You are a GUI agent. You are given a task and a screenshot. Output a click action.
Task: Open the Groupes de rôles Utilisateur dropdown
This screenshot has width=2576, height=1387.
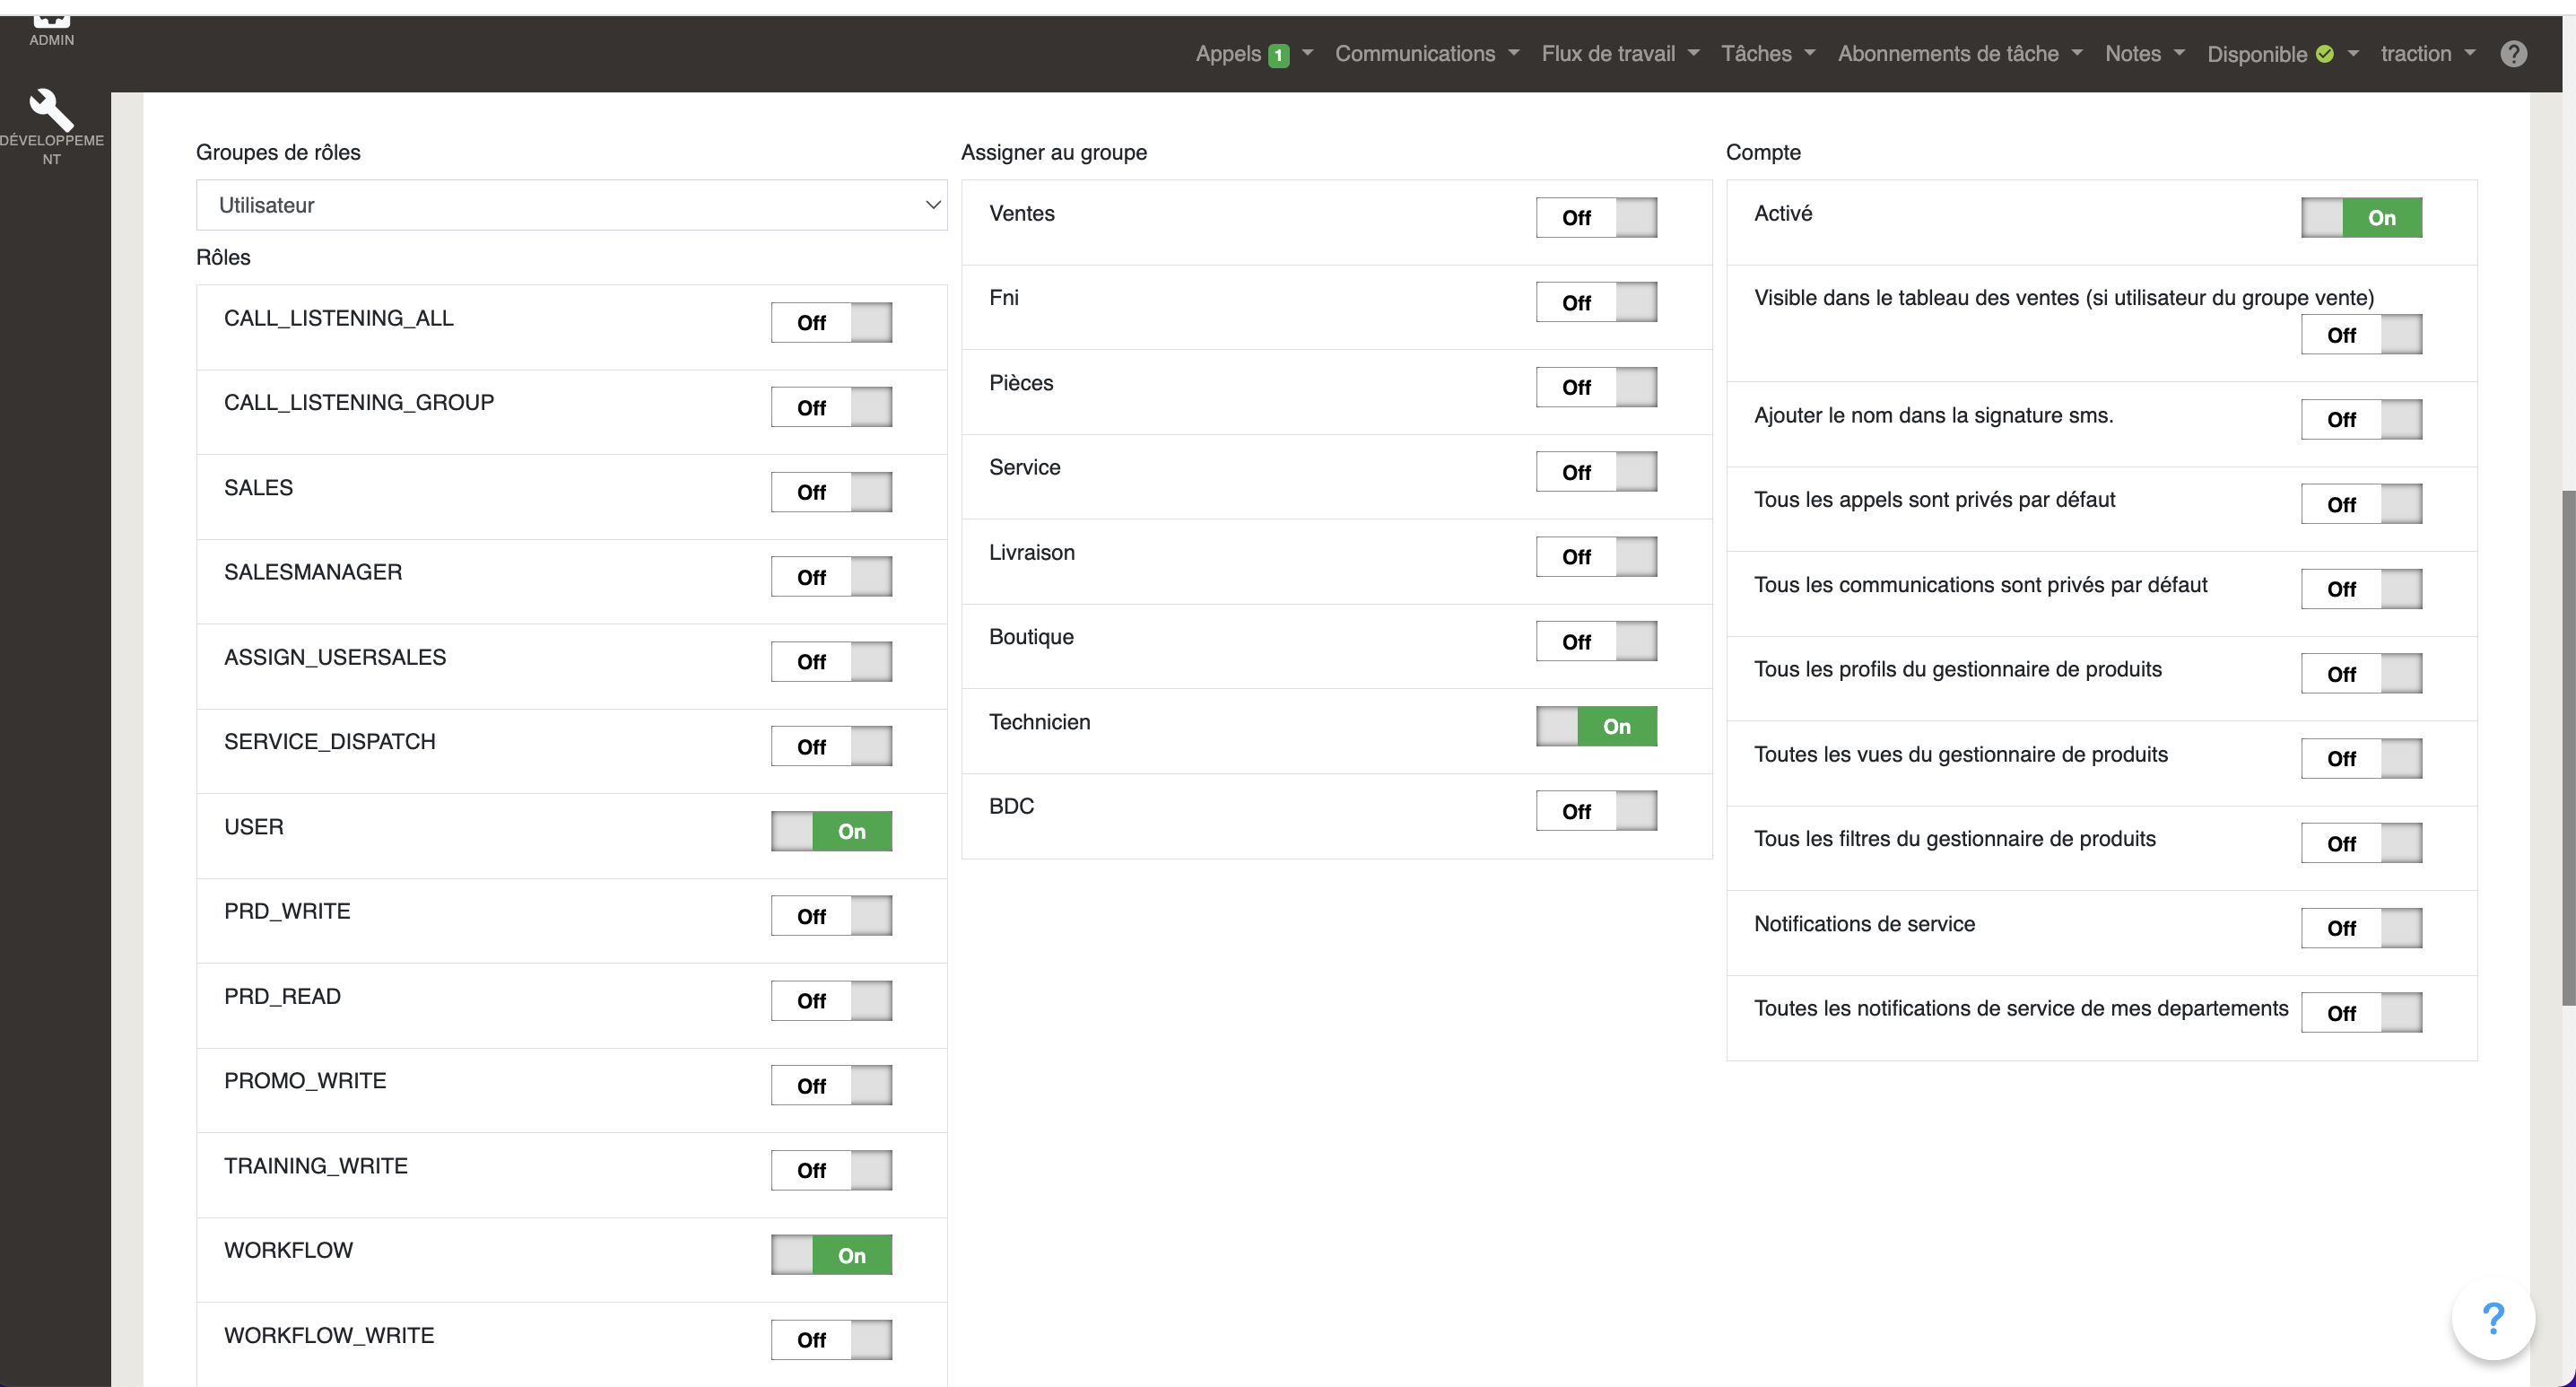point(571,205)
